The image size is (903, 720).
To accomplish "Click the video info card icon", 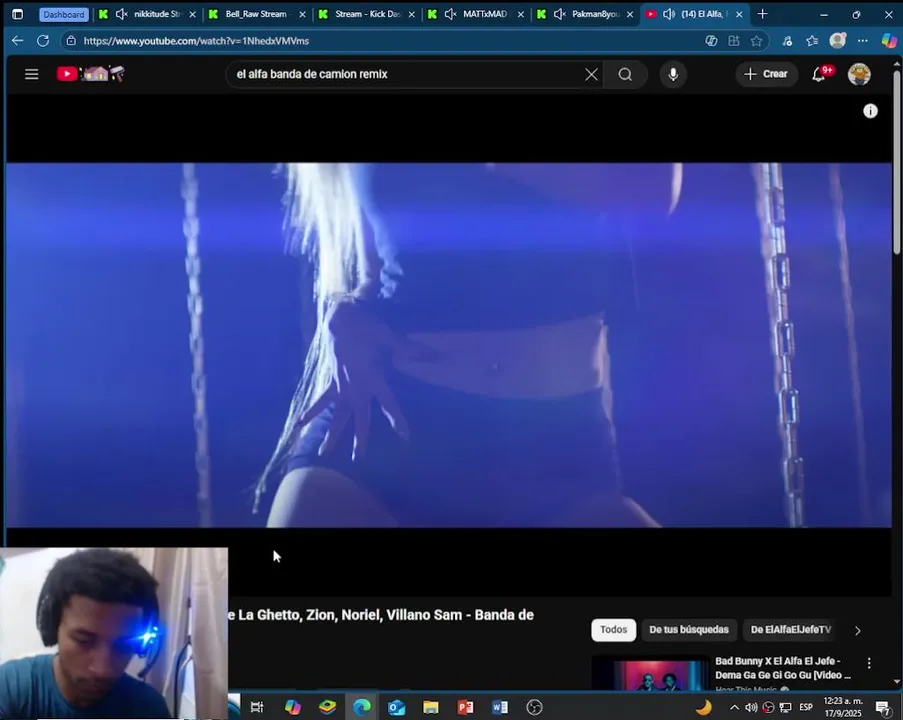I will [x=870, y=111].
